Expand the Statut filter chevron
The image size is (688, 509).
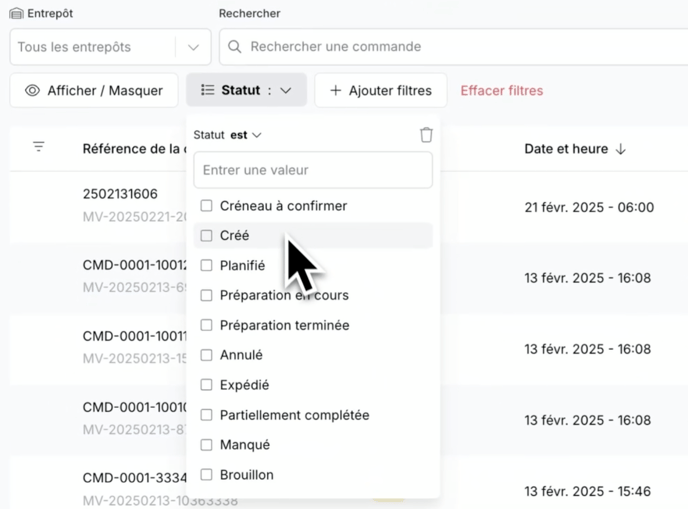286,91
